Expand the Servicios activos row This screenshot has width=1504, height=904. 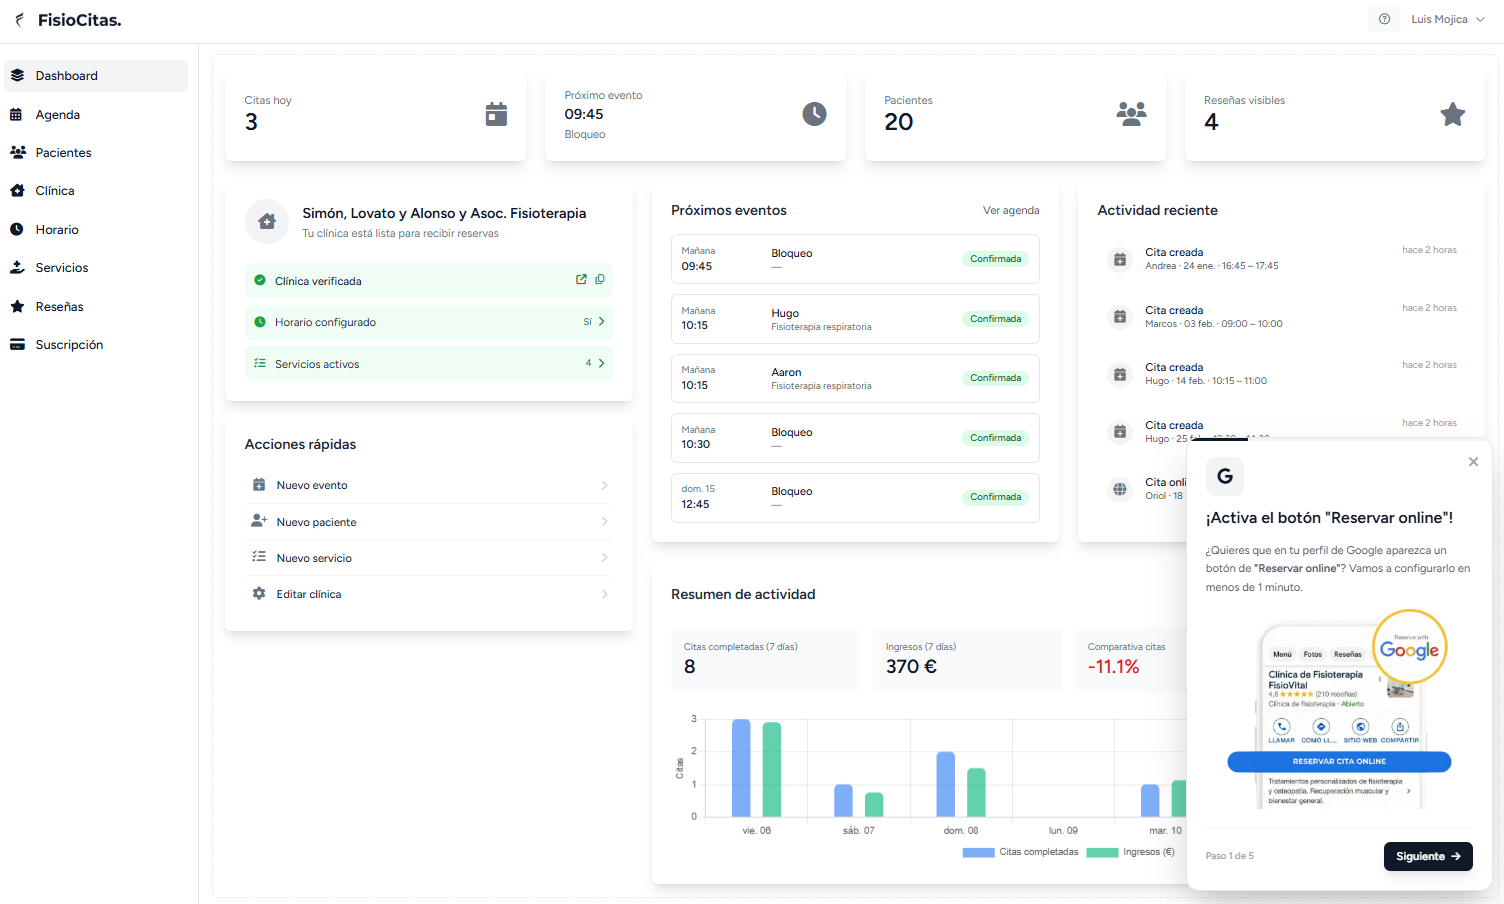click(x=601, y=364)
